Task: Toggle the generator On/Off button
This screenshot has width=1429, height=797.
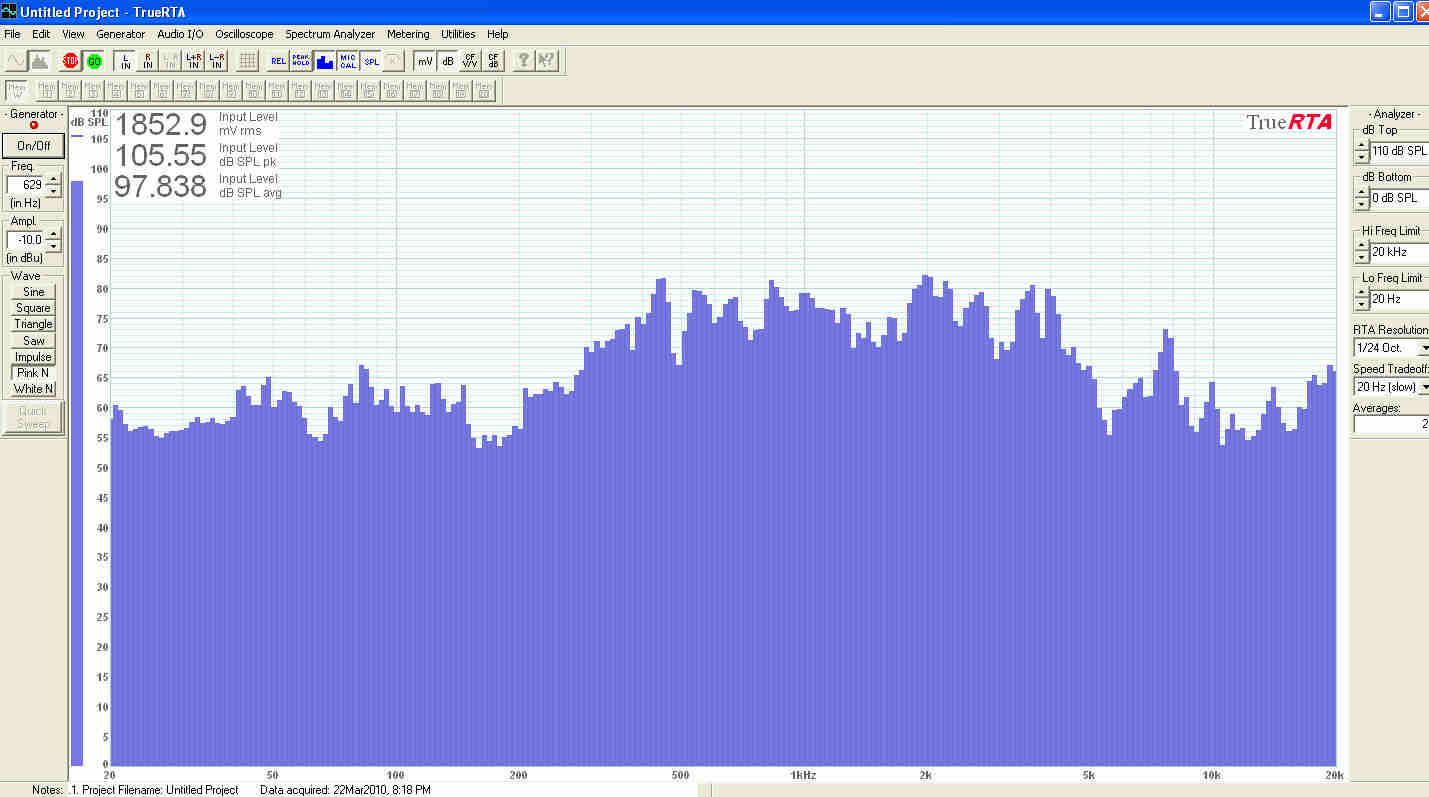Action: (33, 145)
